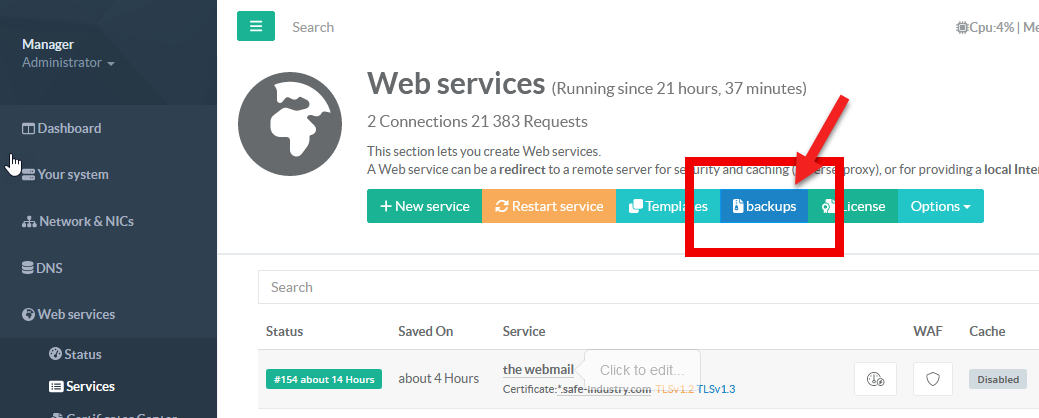Select Status under Web services

[x=82, y=354]
